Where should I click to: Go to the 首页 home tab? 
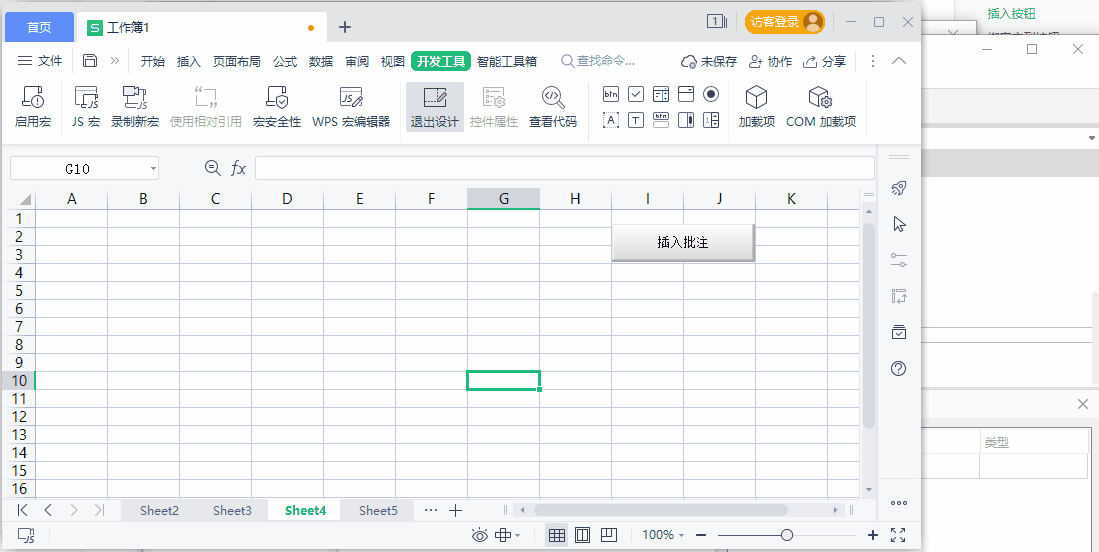click(x=39, y=27)
